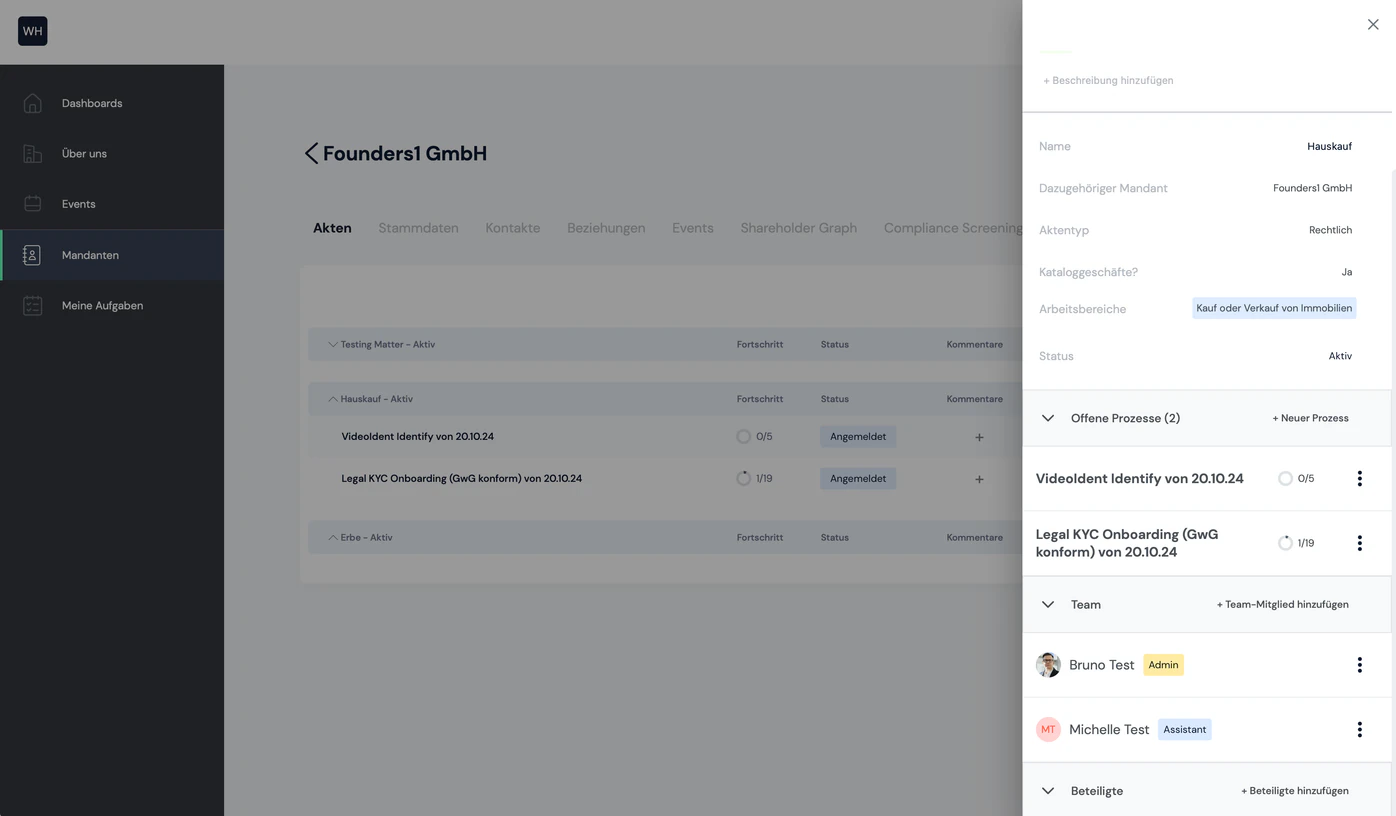Open Dashboards via the home icon
Viewport: 1396px width, 816px height.
pos(32,103)
